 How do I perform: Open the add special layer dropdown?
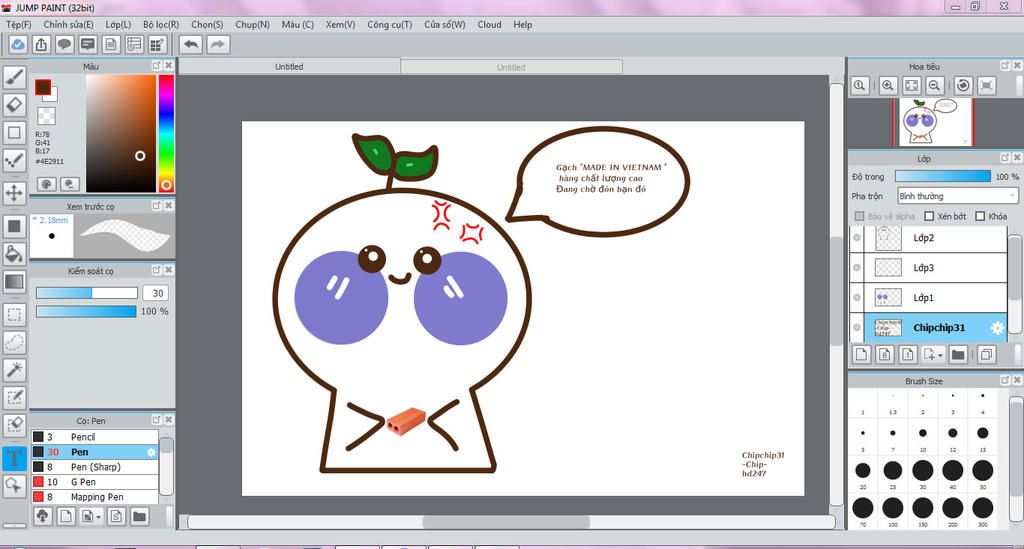[x=934, y=354]
